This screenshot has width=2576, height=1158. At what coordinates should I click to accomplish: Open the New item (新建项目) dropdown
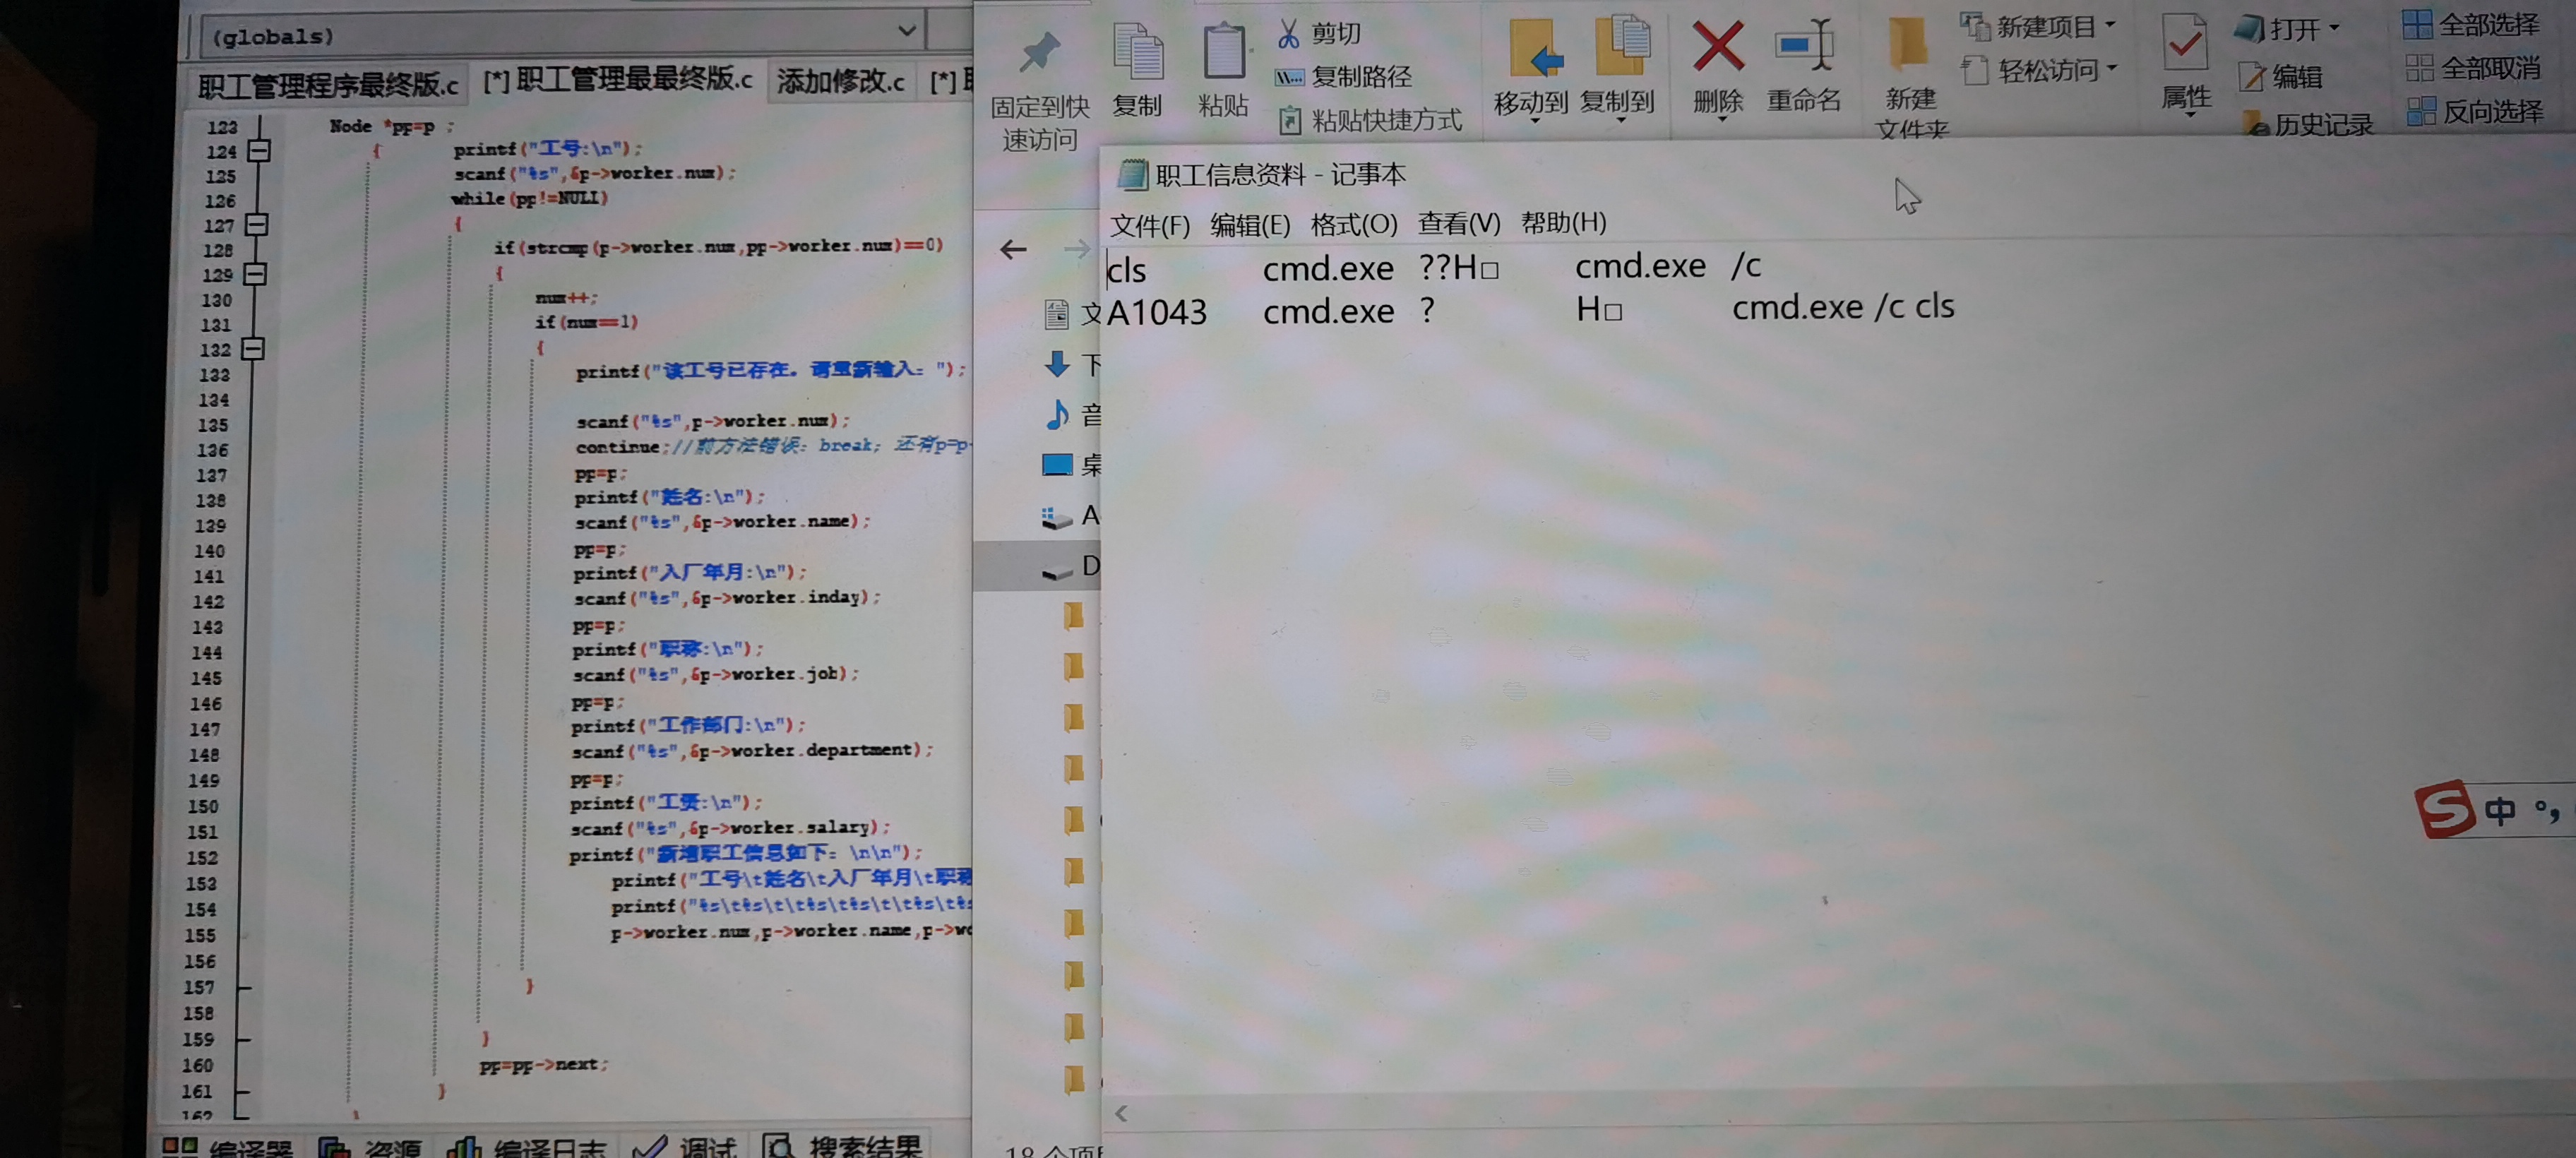[2038, 26]
